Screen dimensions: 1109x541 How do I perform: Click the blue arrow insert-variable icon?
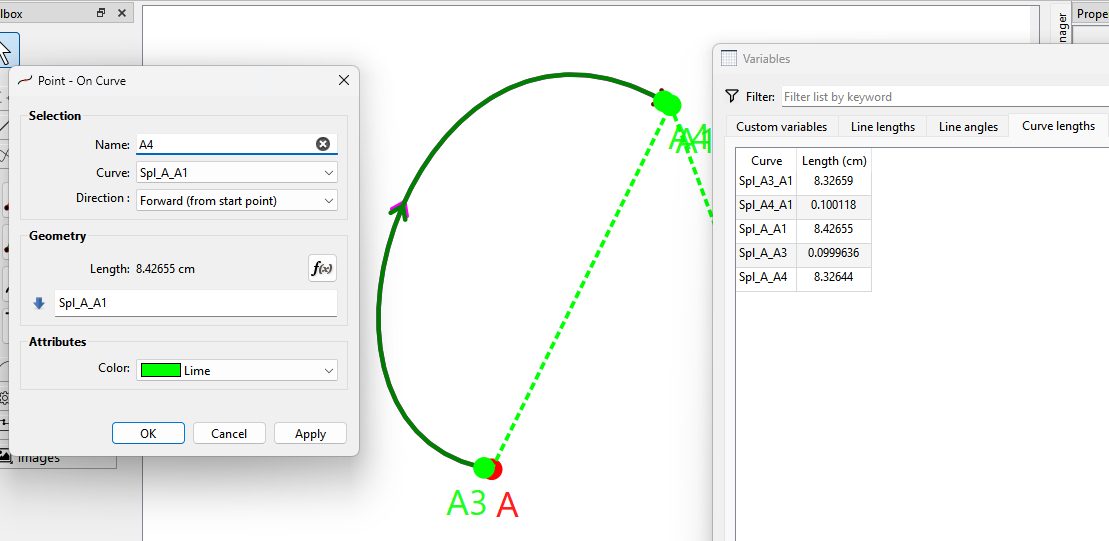[x=40, y=303]
